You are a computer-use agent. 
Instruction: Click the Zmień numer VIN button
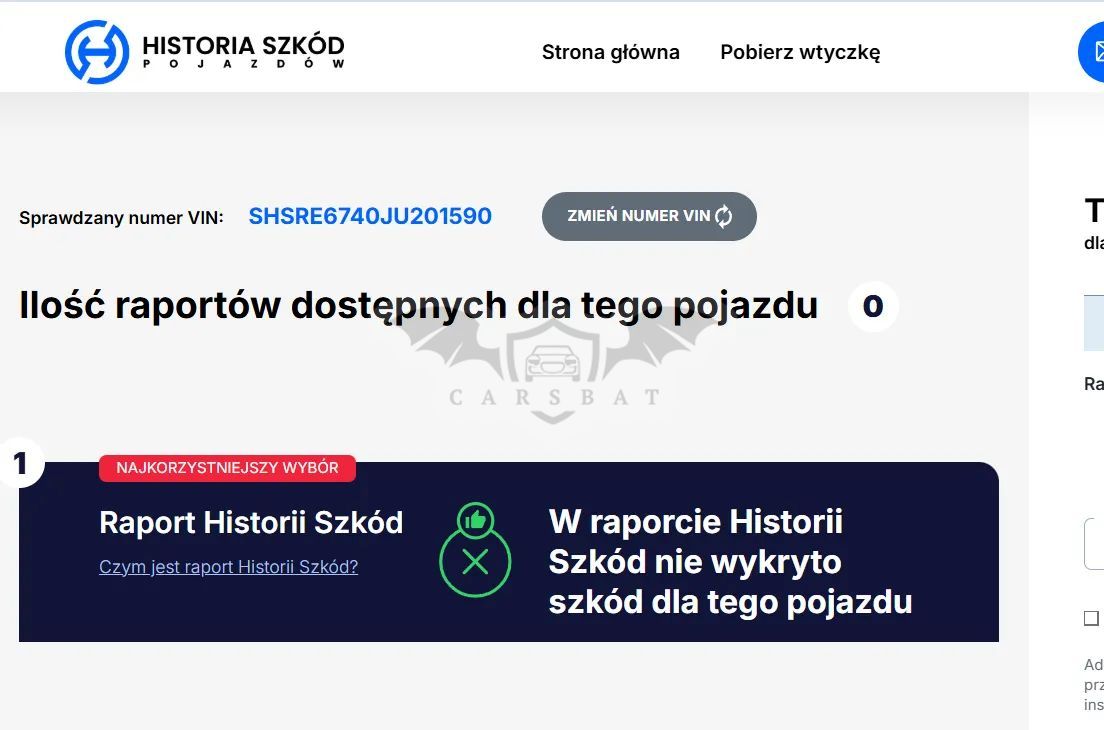pos(649,216)
